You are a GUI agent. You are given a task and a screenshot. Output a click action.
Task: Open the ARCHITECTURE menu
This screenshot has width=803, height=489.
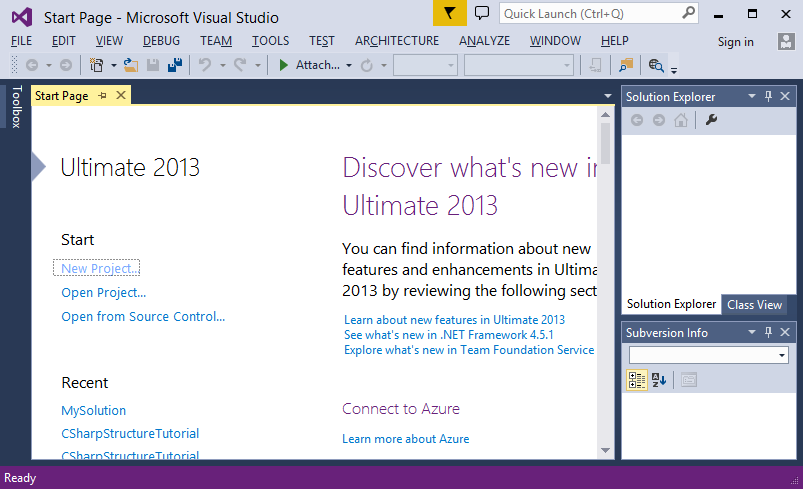[397, 41]
